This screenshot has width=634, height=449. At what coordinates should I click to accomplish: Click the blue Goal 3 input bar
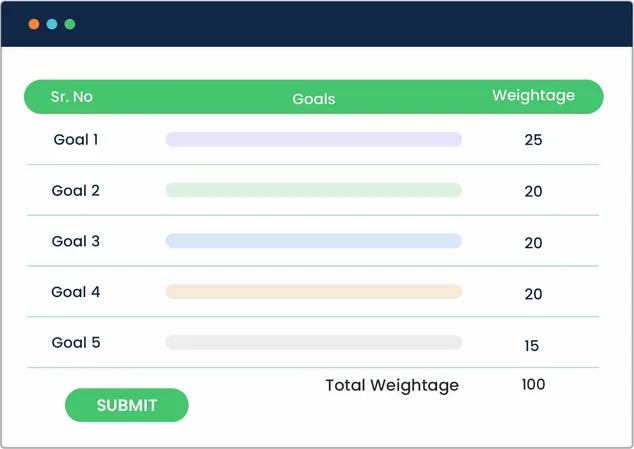pyautogui.click(x=313, y=241)
